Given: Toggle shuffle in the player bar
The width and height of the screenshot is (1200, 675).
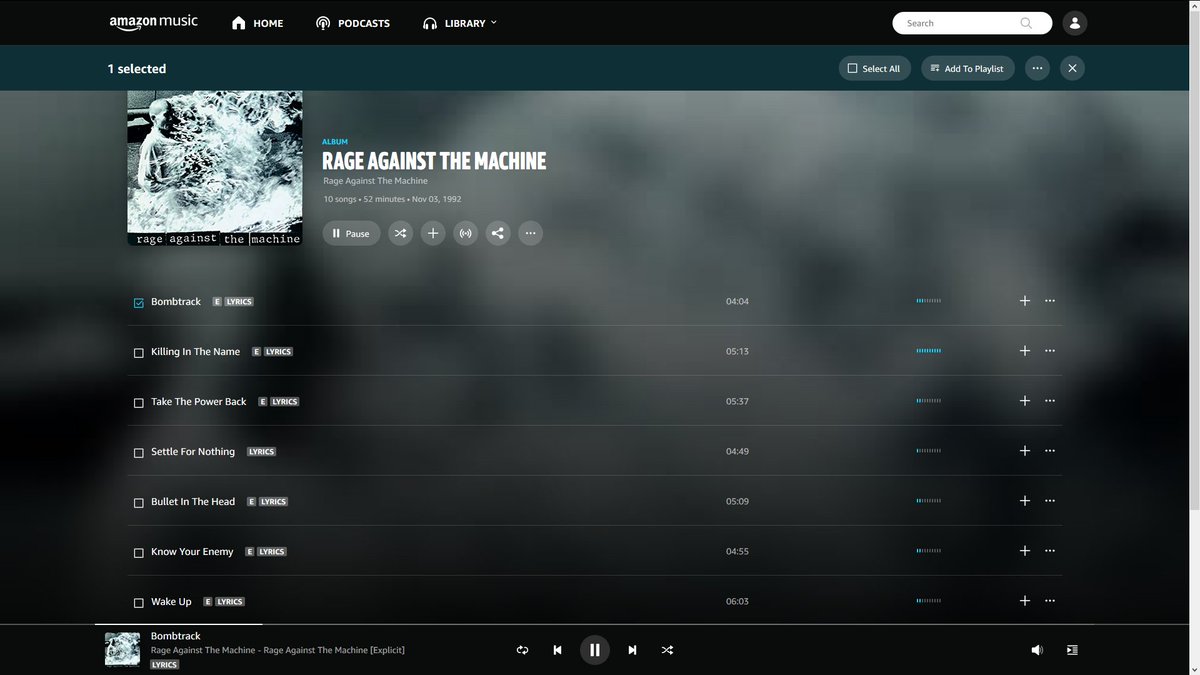Looking at the screenshot, I should tap(667, 650).
